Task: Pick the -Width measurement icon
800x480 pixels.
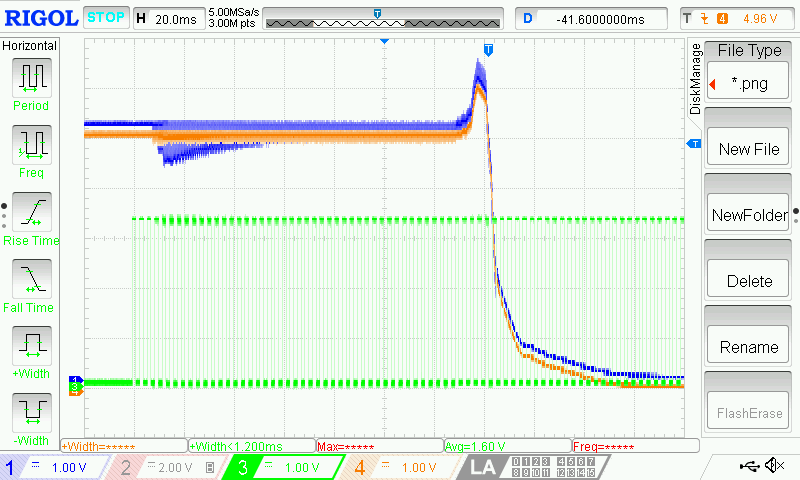Action: 30,414
